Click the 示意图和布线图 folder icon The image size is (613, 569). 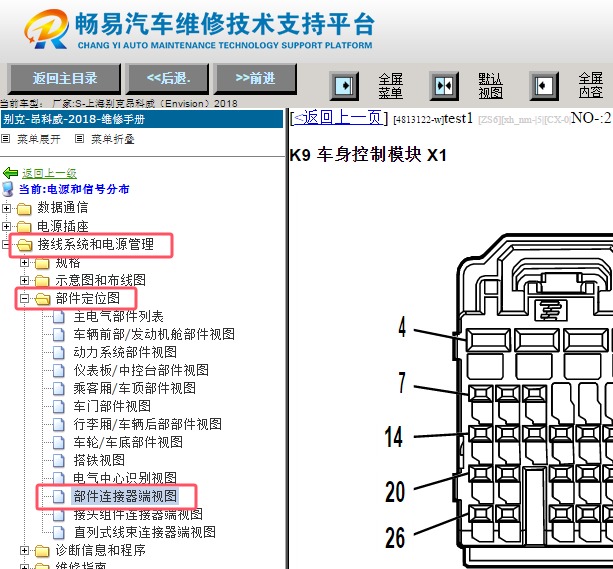point(42,281)
